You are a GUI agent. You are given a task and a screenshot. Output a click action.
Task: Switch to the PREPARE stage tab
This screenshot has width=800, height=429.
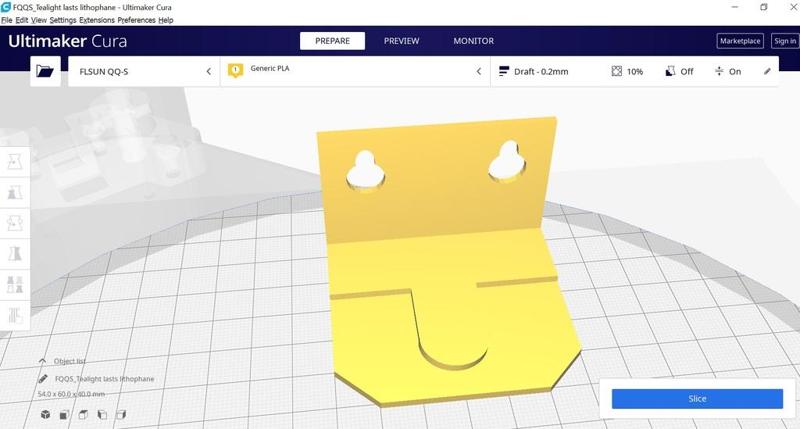click(x=332, y=41)
